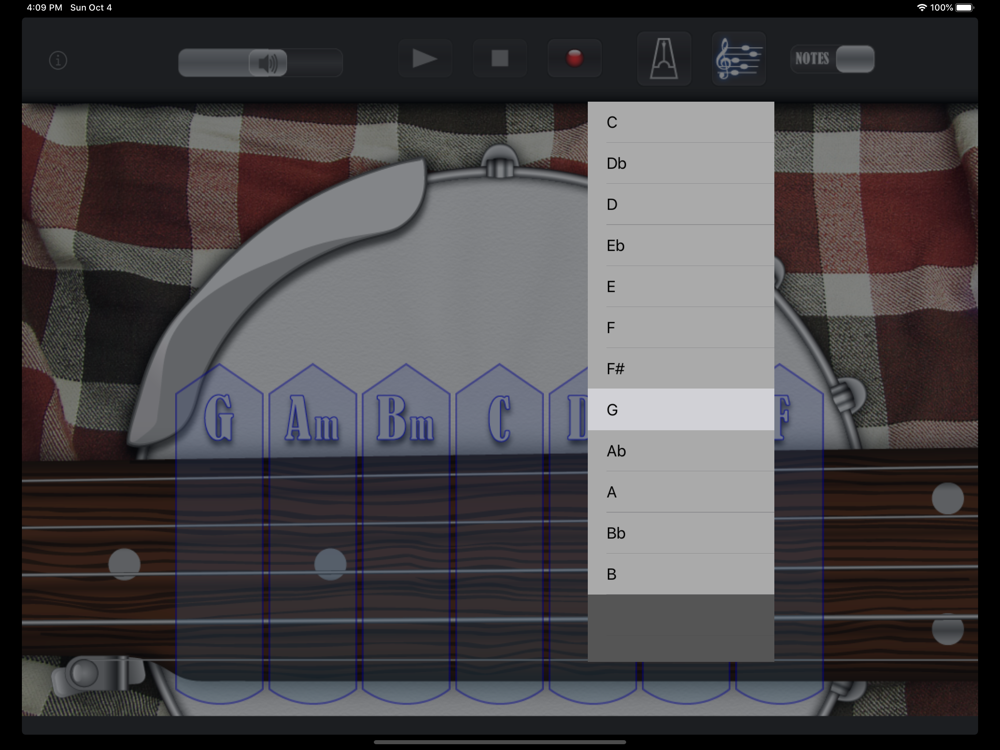Tap the info icon
Screen dimensions: 1000x750
(58, 61)
